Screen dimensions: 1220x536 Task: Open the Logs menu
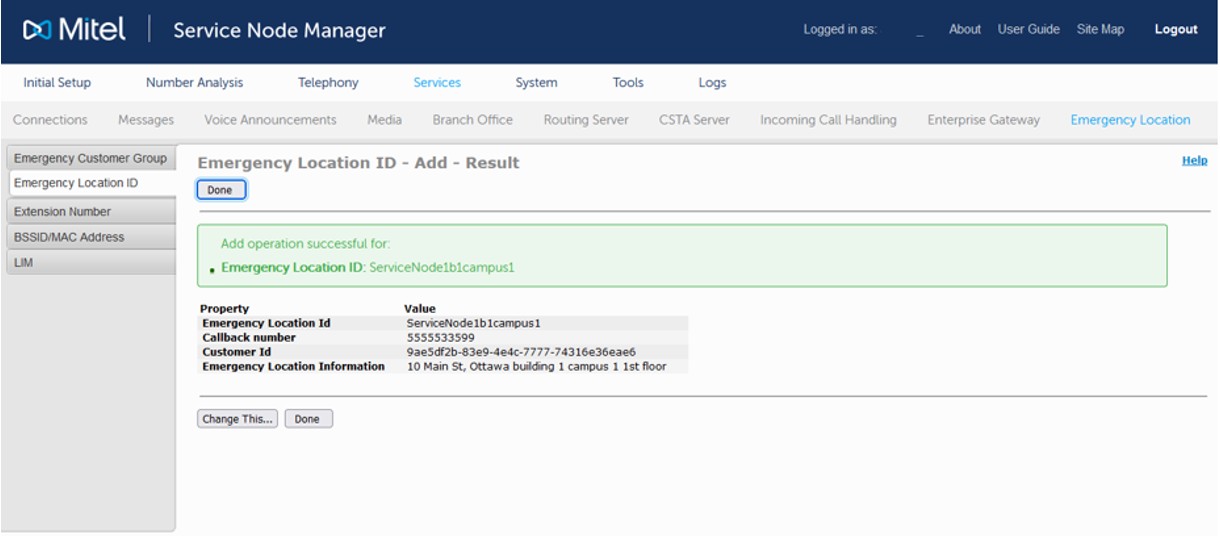[712, 83]
